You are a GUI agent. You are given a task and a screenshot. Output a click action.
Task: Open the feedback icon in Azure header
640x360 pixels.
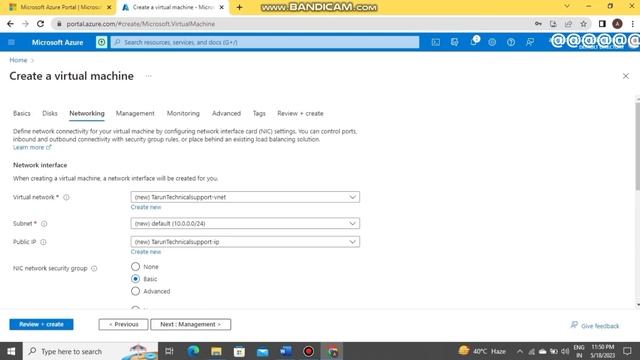tap(530, 42)
